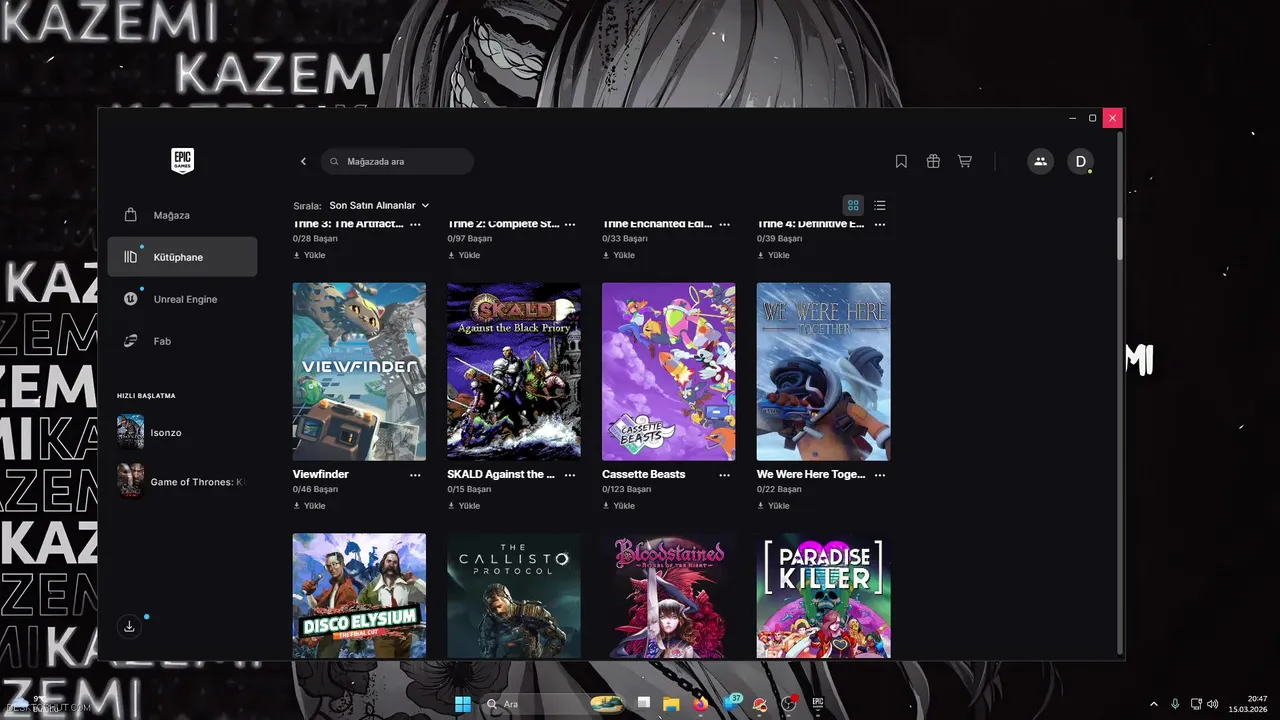This screenshot has height=720, width=1280.
Task: Open volume control in system tray
Action: (x=1213, y=704)
